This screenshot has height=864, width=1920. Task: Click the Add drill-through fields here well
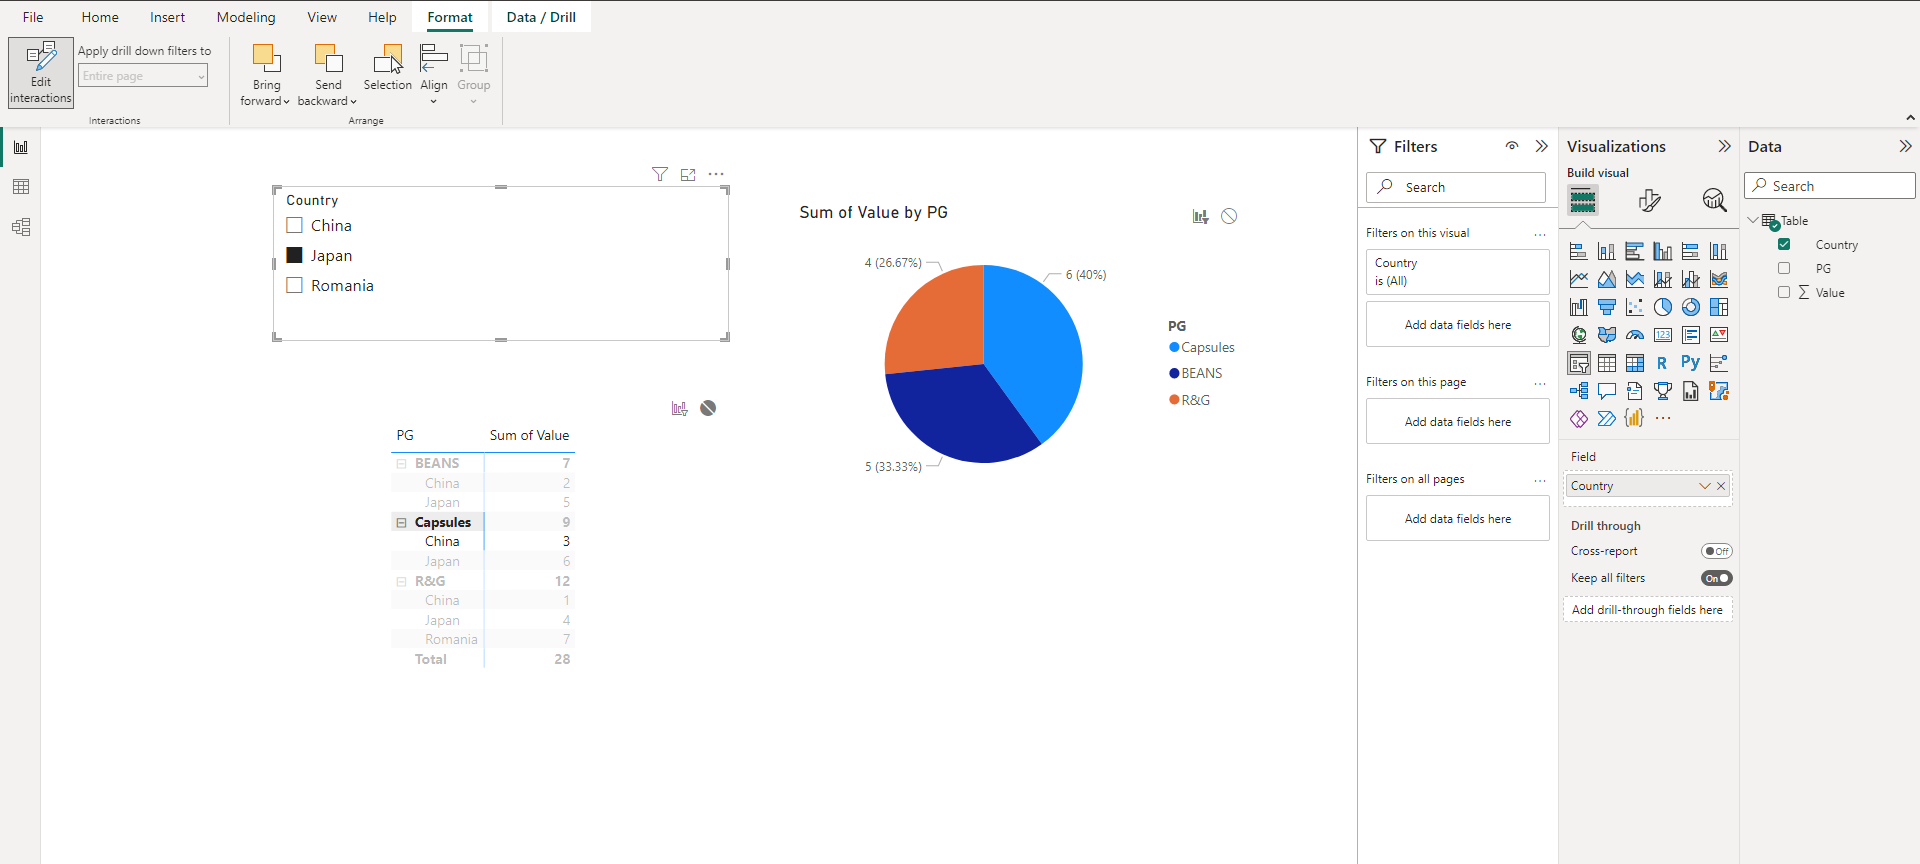1647,610
